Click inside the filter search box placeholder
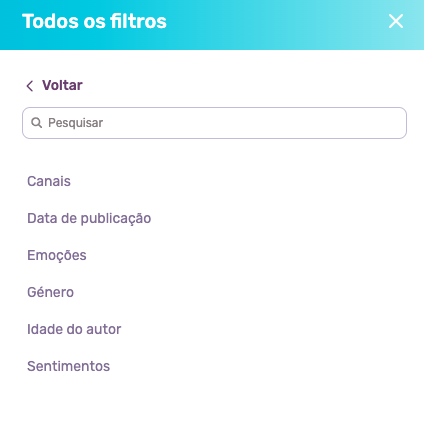The height and width of the screenshot is (421, 424). tap(75, 123)
